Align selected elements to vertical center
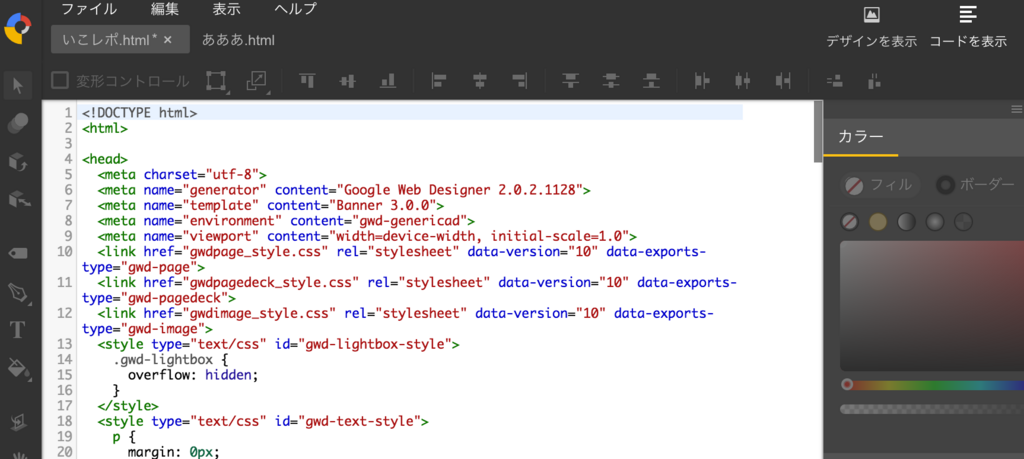 tap(347, 81)
